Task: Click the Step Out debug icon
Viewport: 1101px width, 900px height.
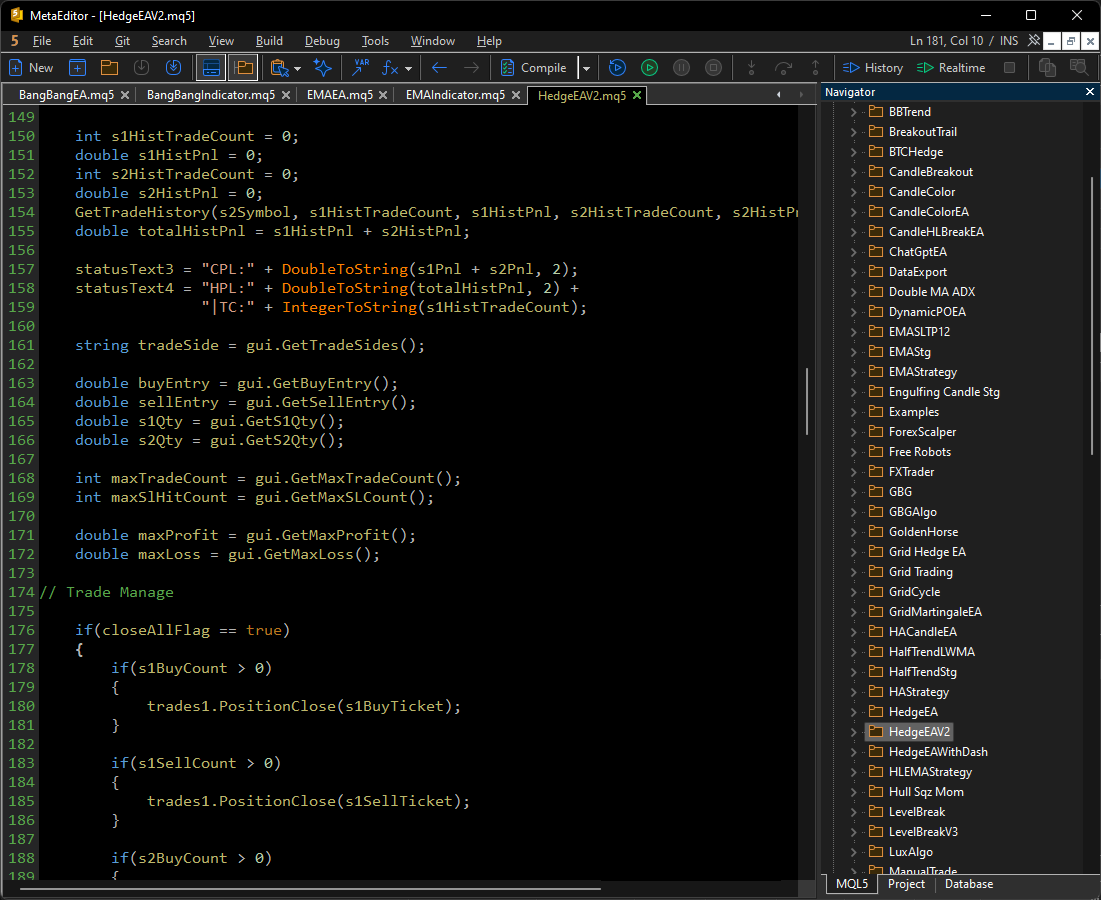Action: 815,68
